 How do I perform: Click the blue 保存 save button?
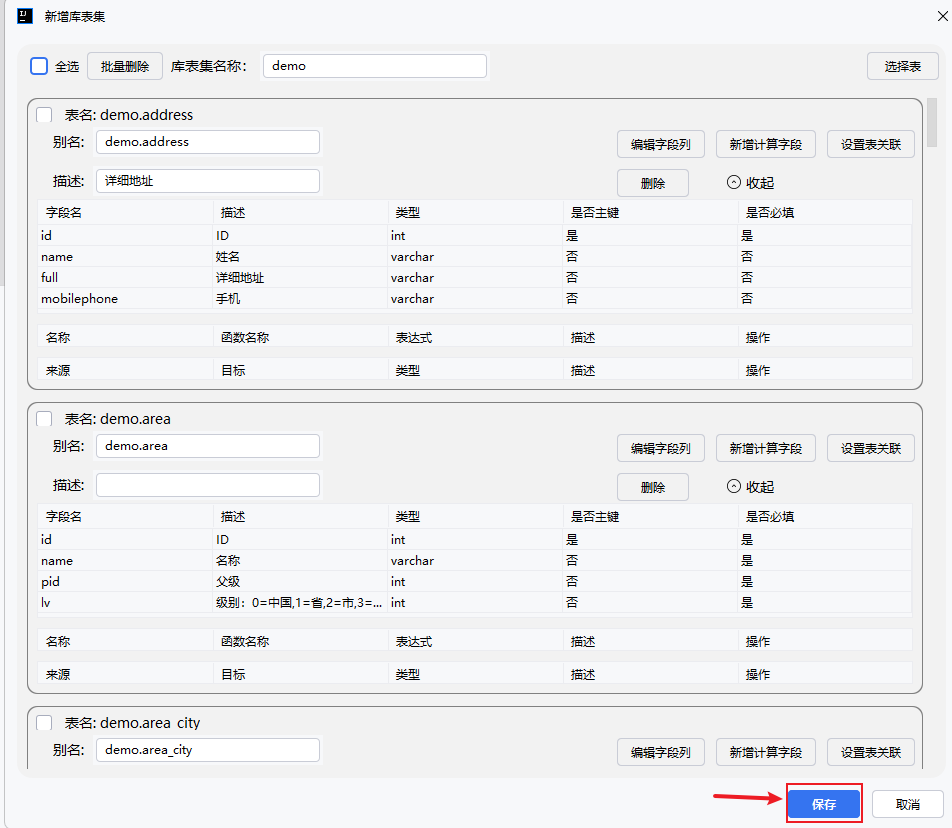tap(824, 804)
